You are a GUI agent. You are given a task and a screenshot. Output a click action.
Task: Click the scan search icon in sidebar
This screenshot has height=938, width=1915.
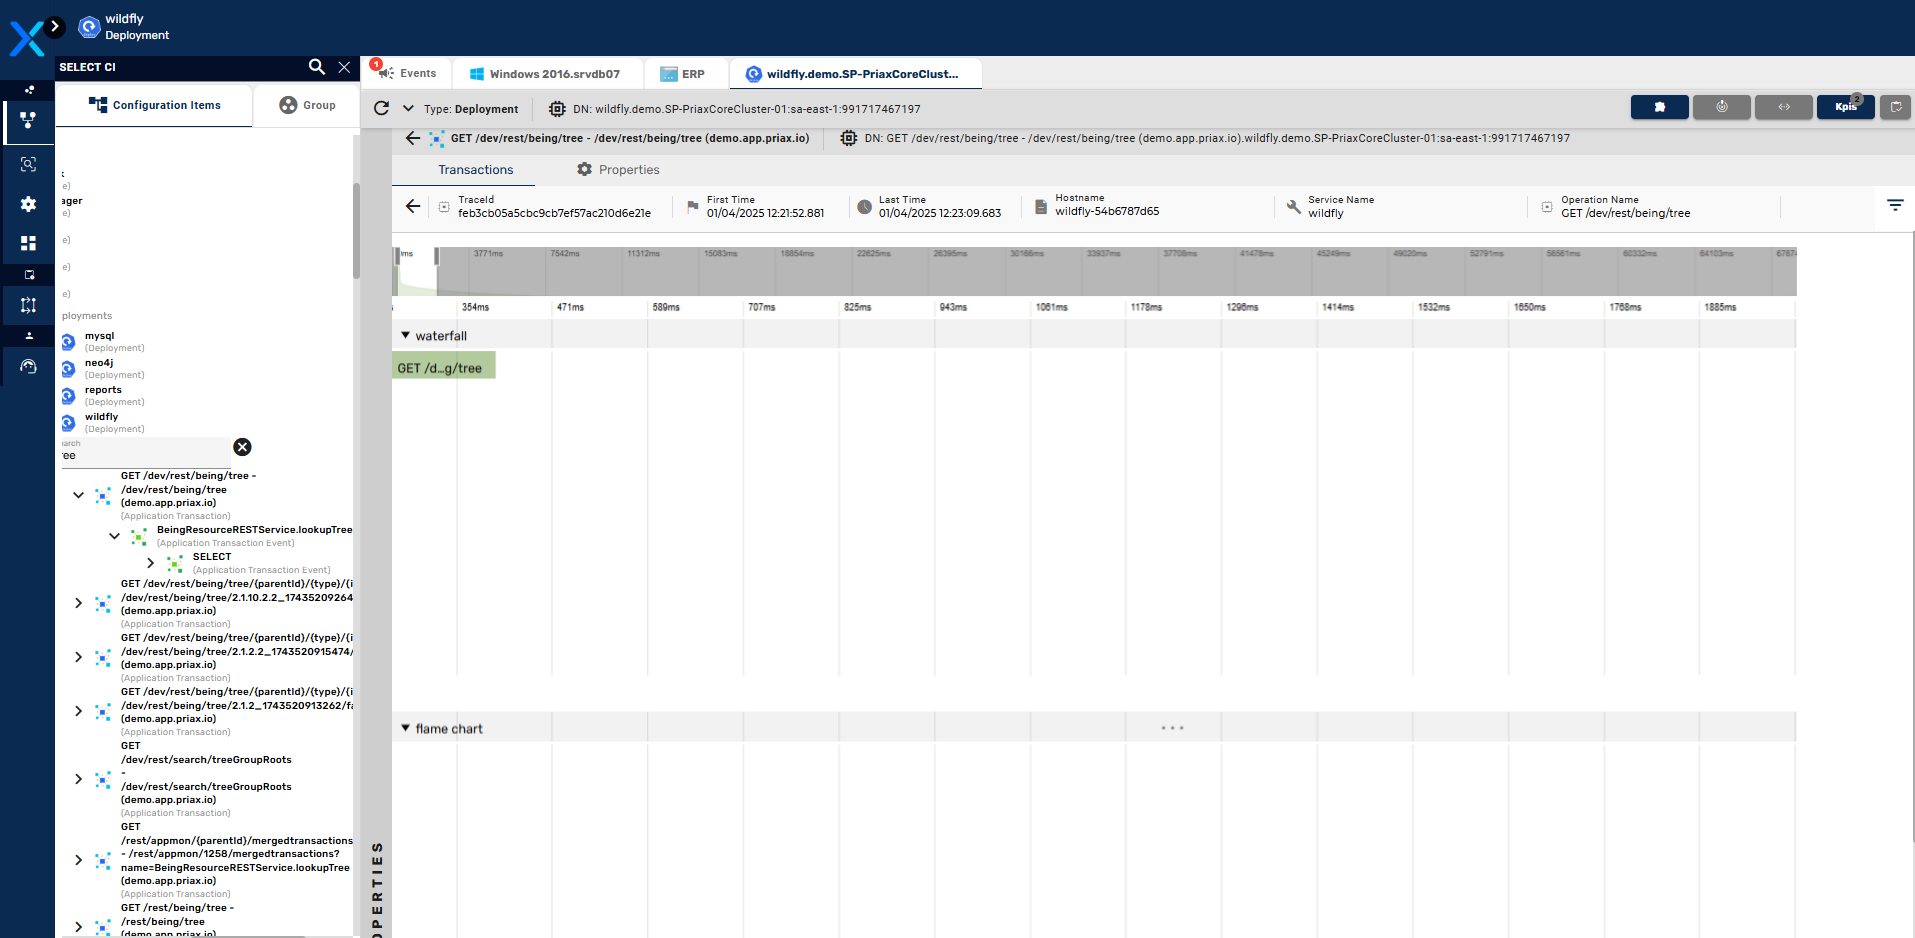coord(28,164)
